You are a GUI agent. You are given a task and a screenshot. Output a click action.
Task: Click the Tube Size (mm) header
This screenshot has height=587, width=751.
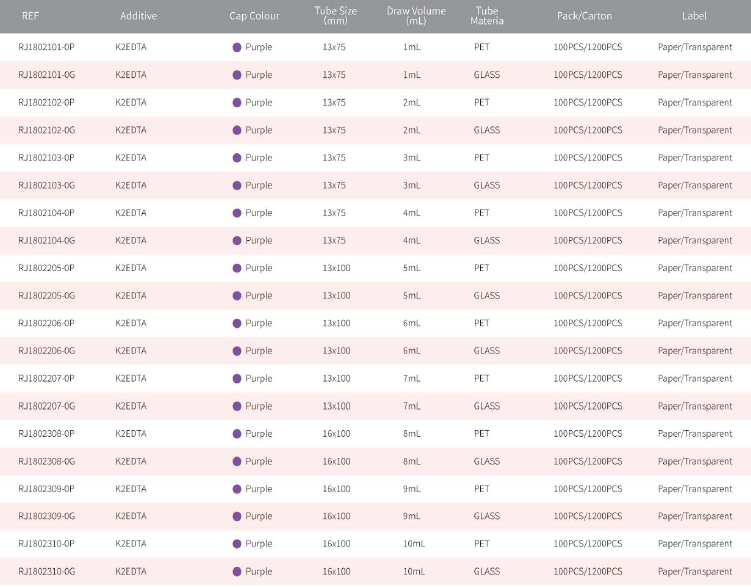334,16
